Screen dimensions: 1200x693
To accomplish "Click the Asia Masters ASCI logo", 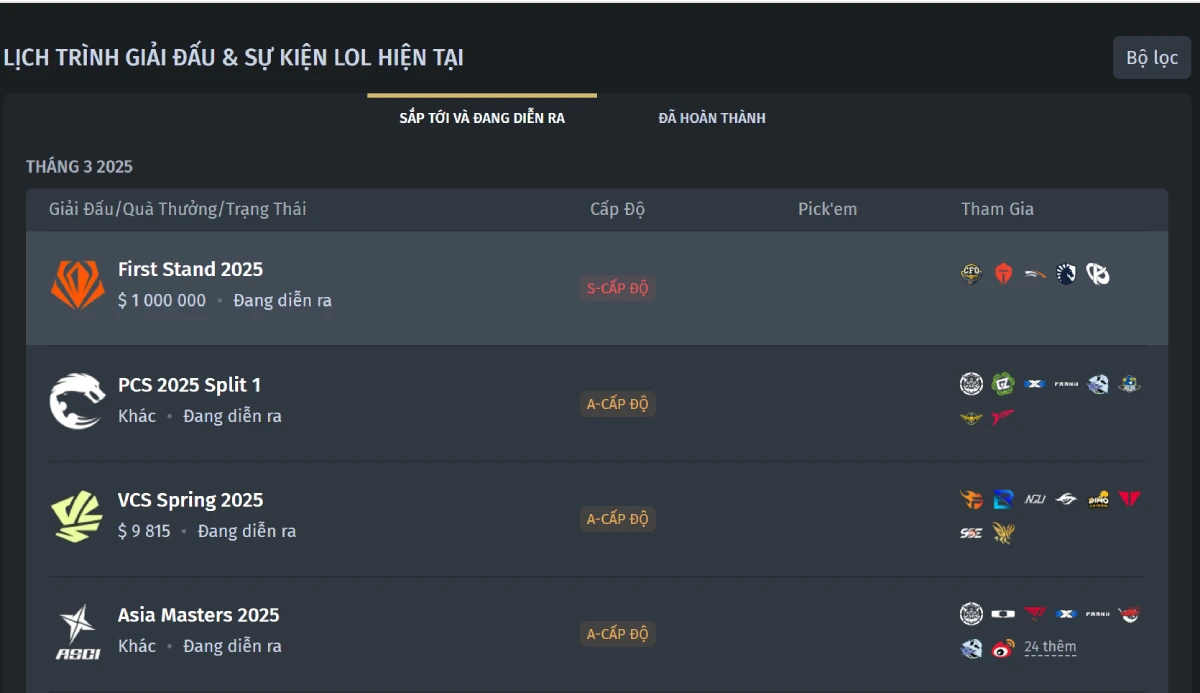I will [x=77, y=632].
